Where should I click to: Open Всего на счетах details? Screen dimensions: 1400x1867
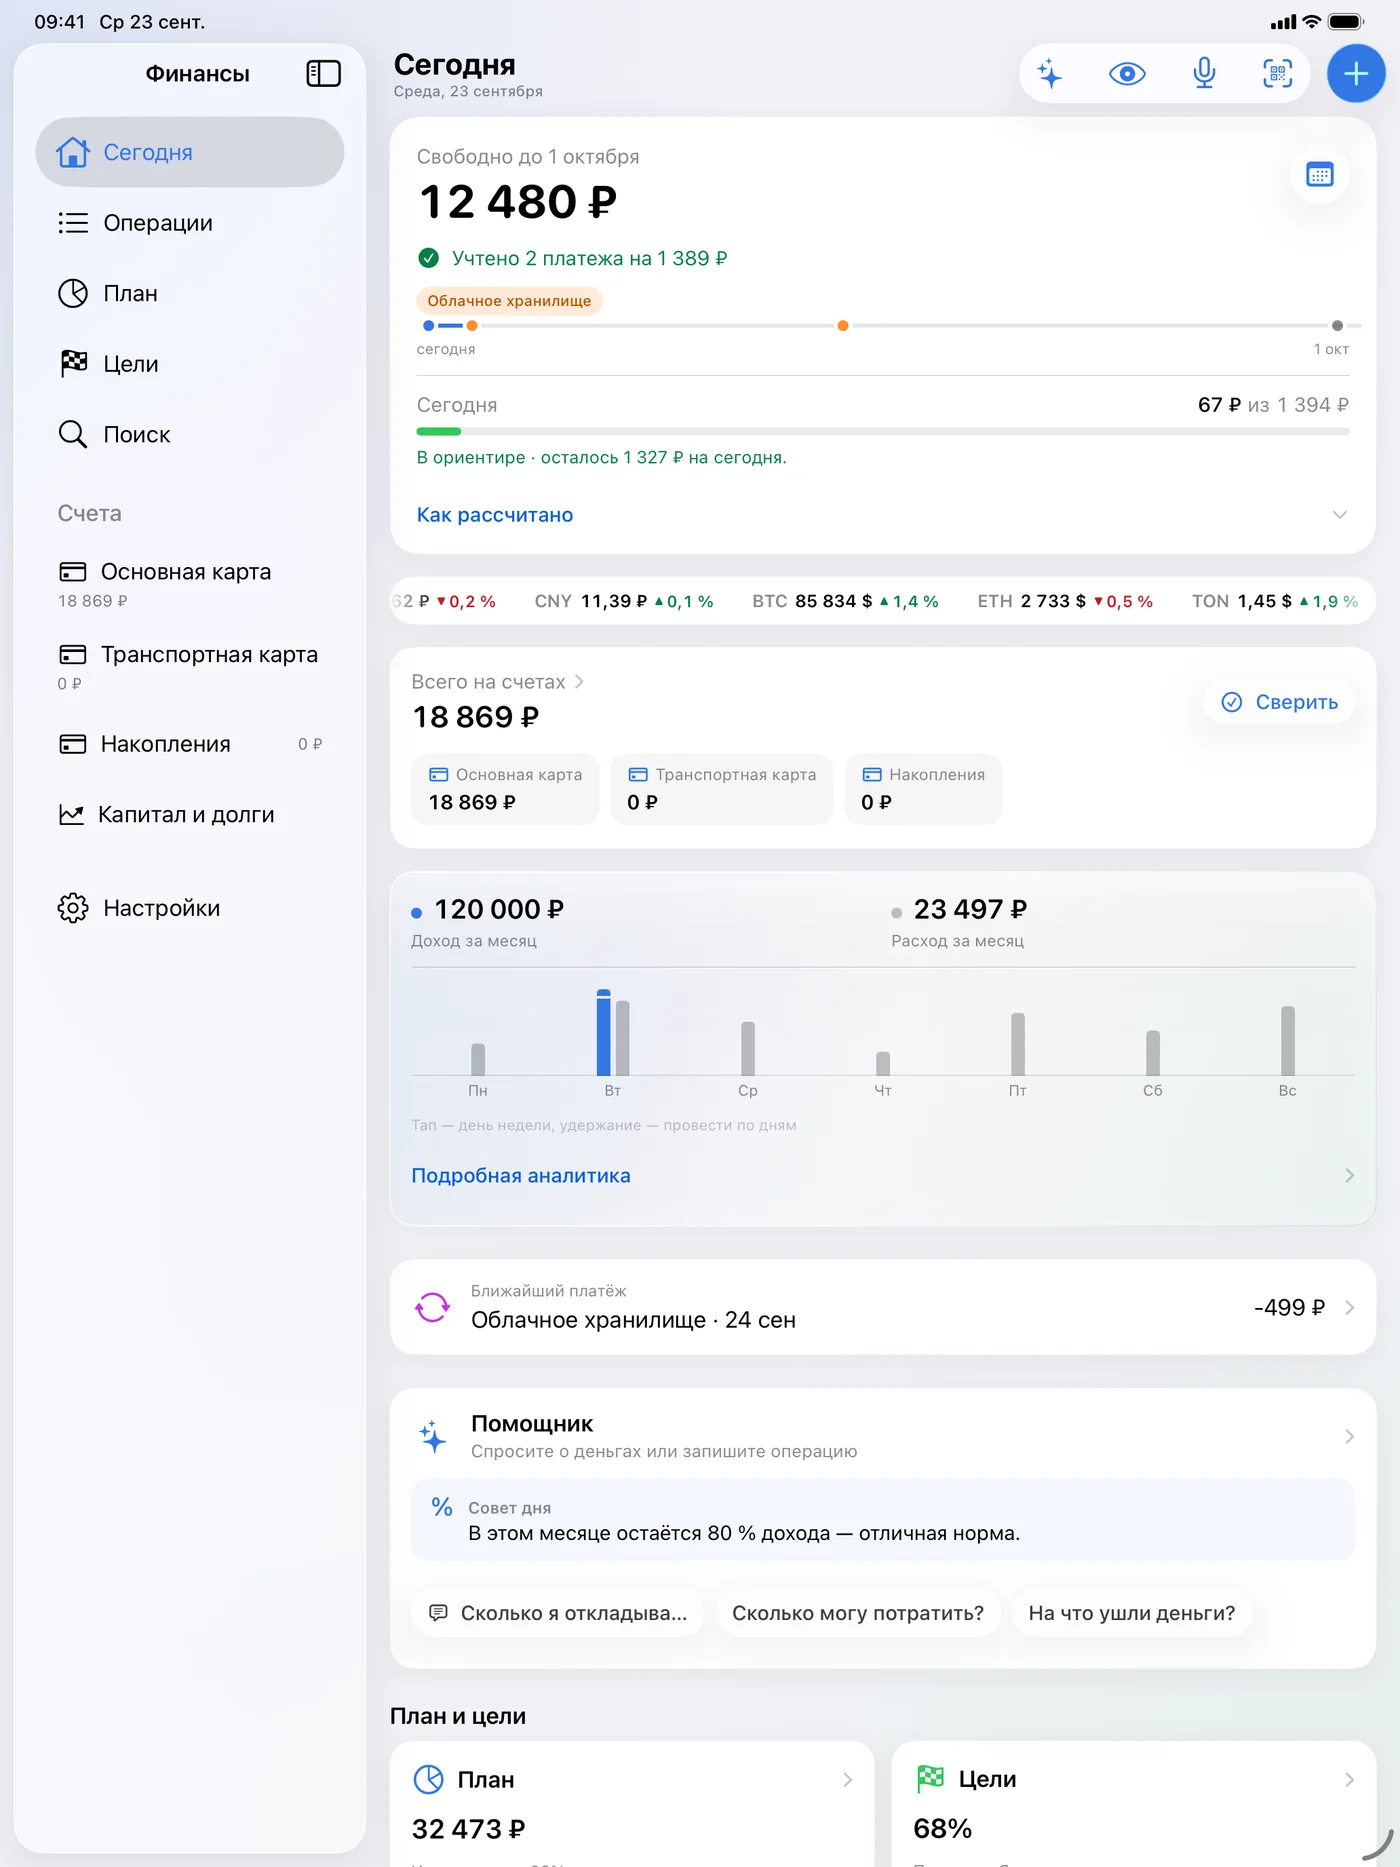pyautogui.click(x=497, y=682)
